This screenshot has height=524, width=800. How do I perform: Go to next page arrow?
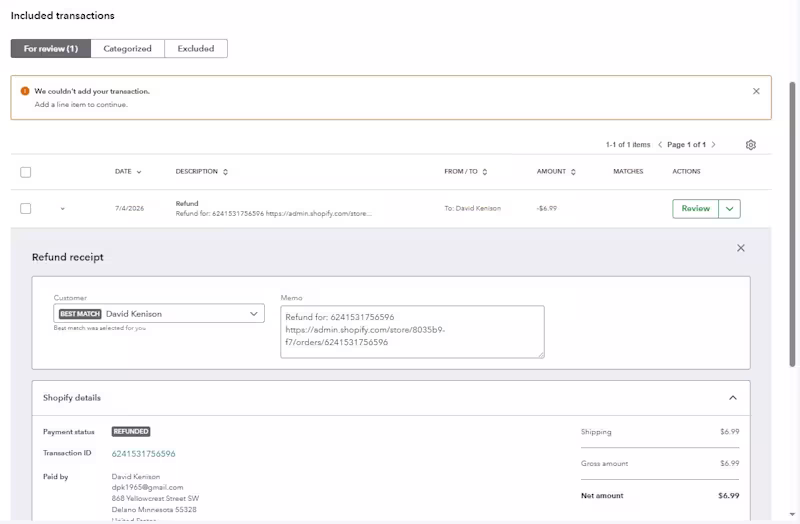[x=713, y=145]
